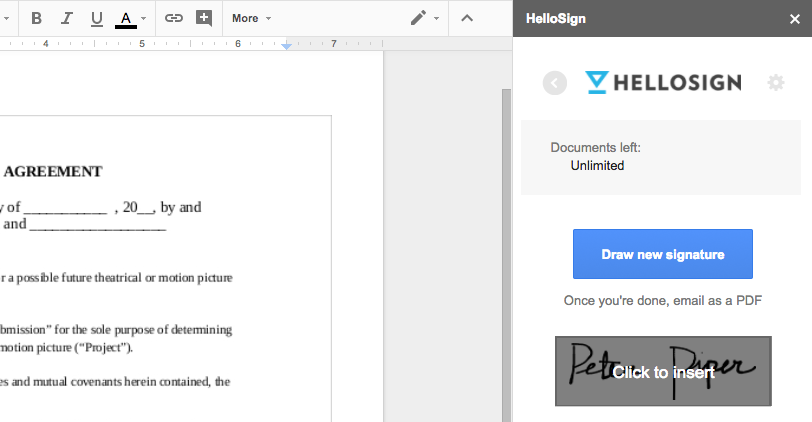Toggle underline formatting
The image size is (812, 422).
(96, 18)
